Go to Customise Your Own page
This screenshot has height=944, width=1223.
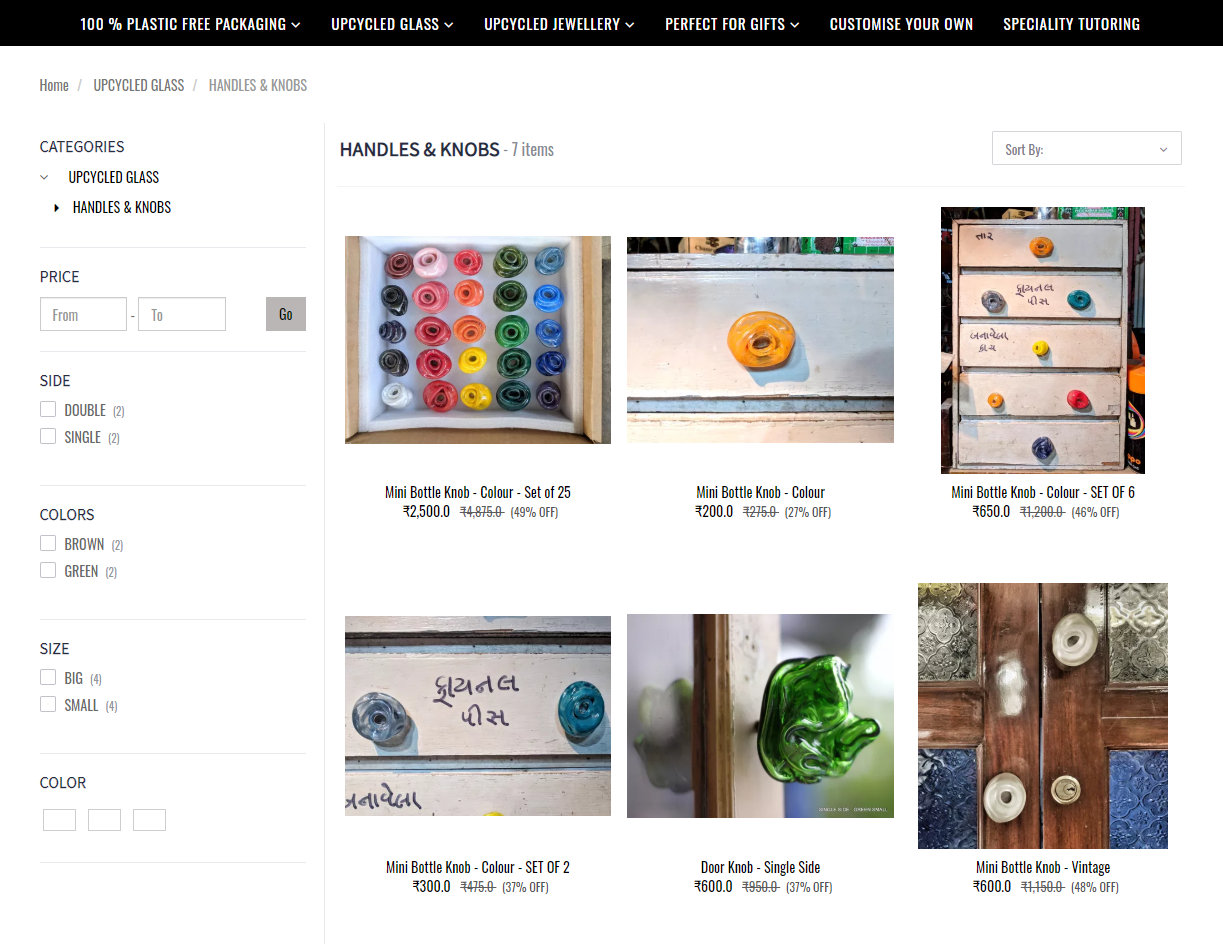[x=901, y=24]
